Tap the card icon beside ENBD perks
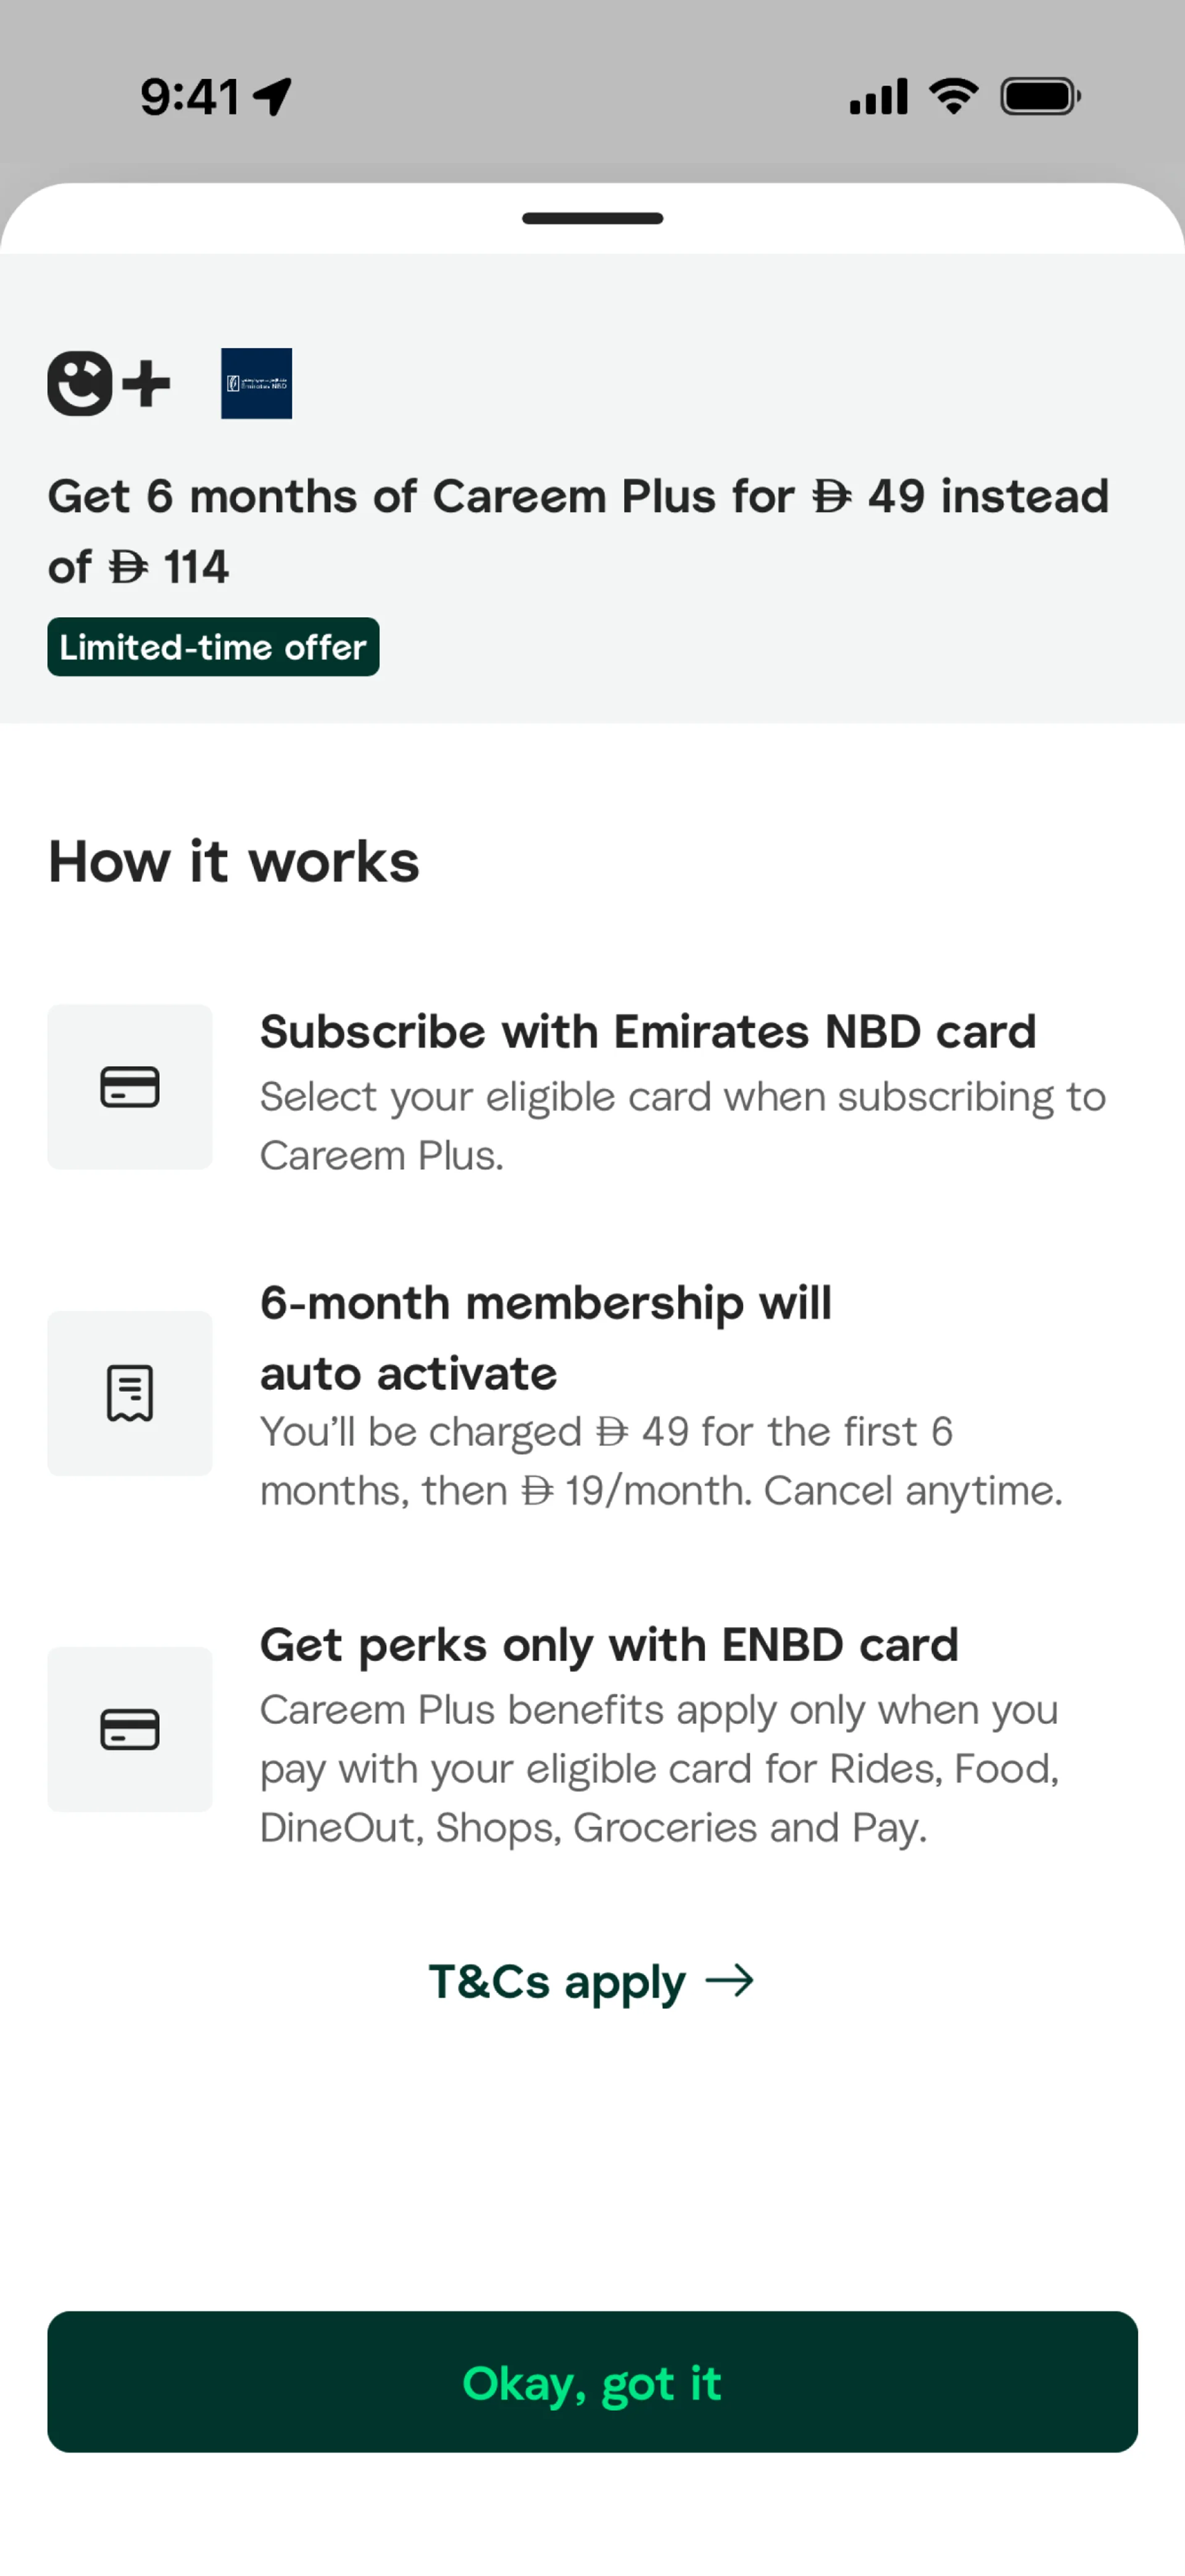 point(130,1729)
